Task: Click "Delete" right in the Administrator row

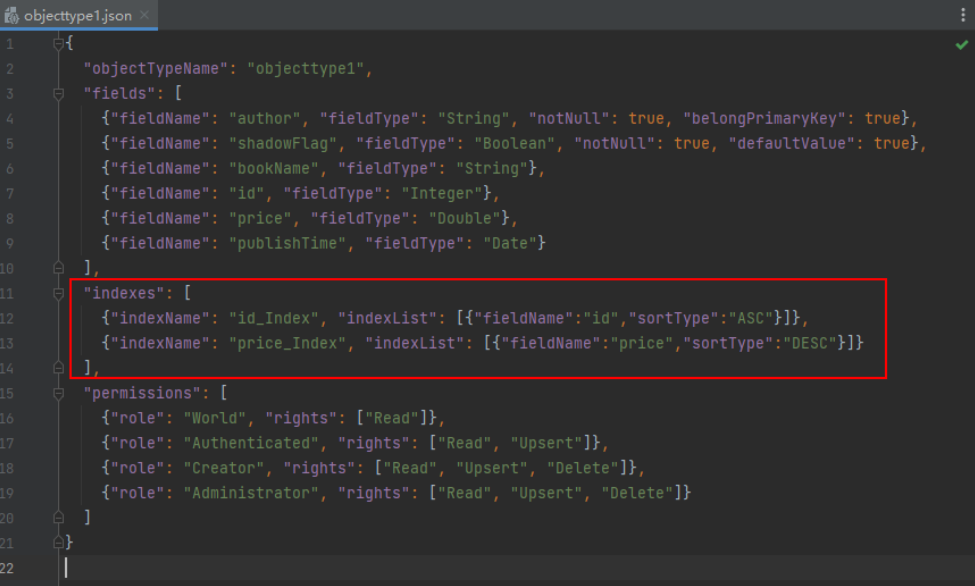Action: click(x=637, y=493)
